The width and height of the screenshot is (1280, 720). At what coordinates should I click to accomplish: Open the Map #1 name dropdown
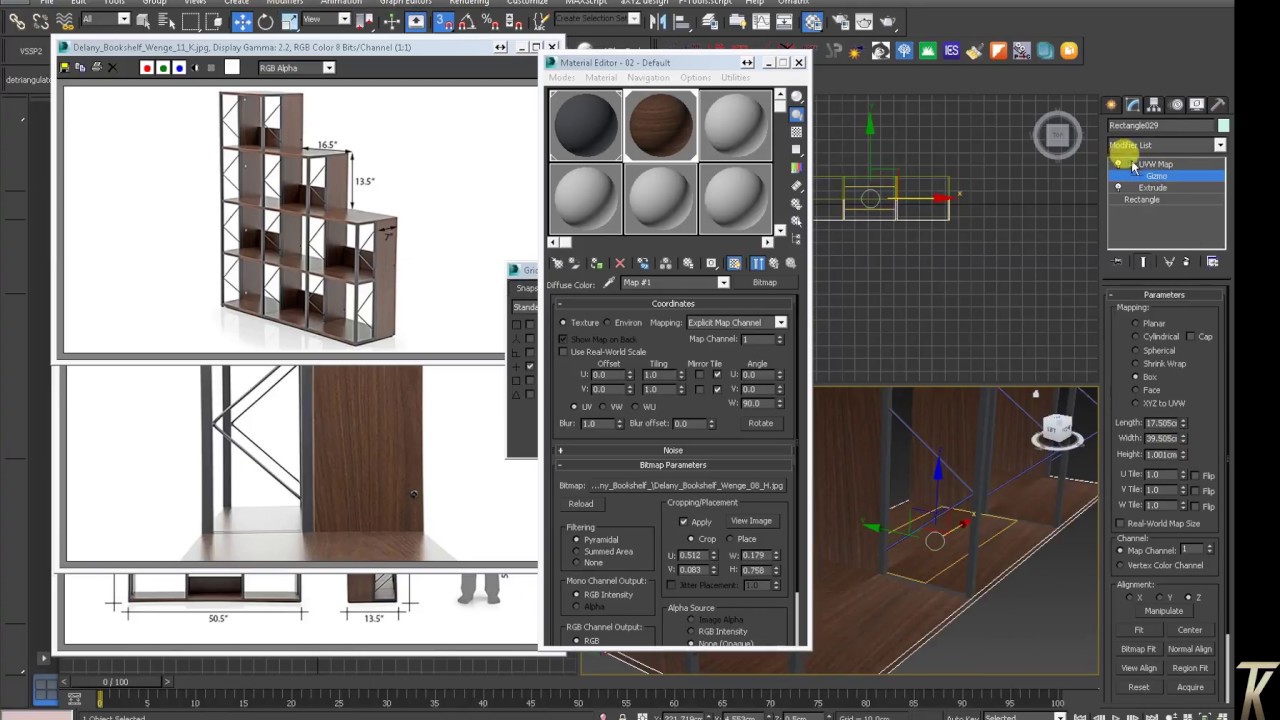[723, 283]
